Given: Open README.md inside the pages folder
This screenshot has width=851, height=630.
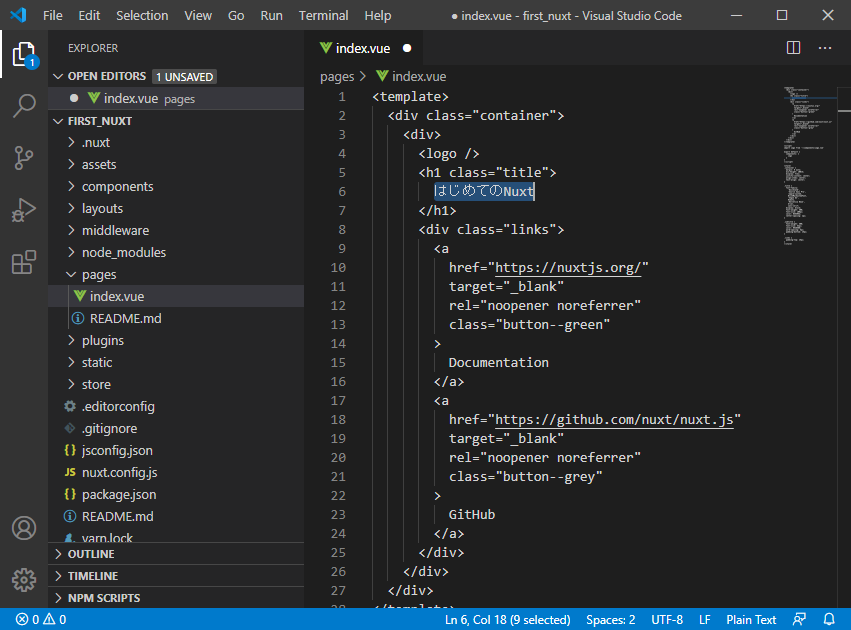Looking at the screenshot, I should pyautogui.click(x=177, y=319).
